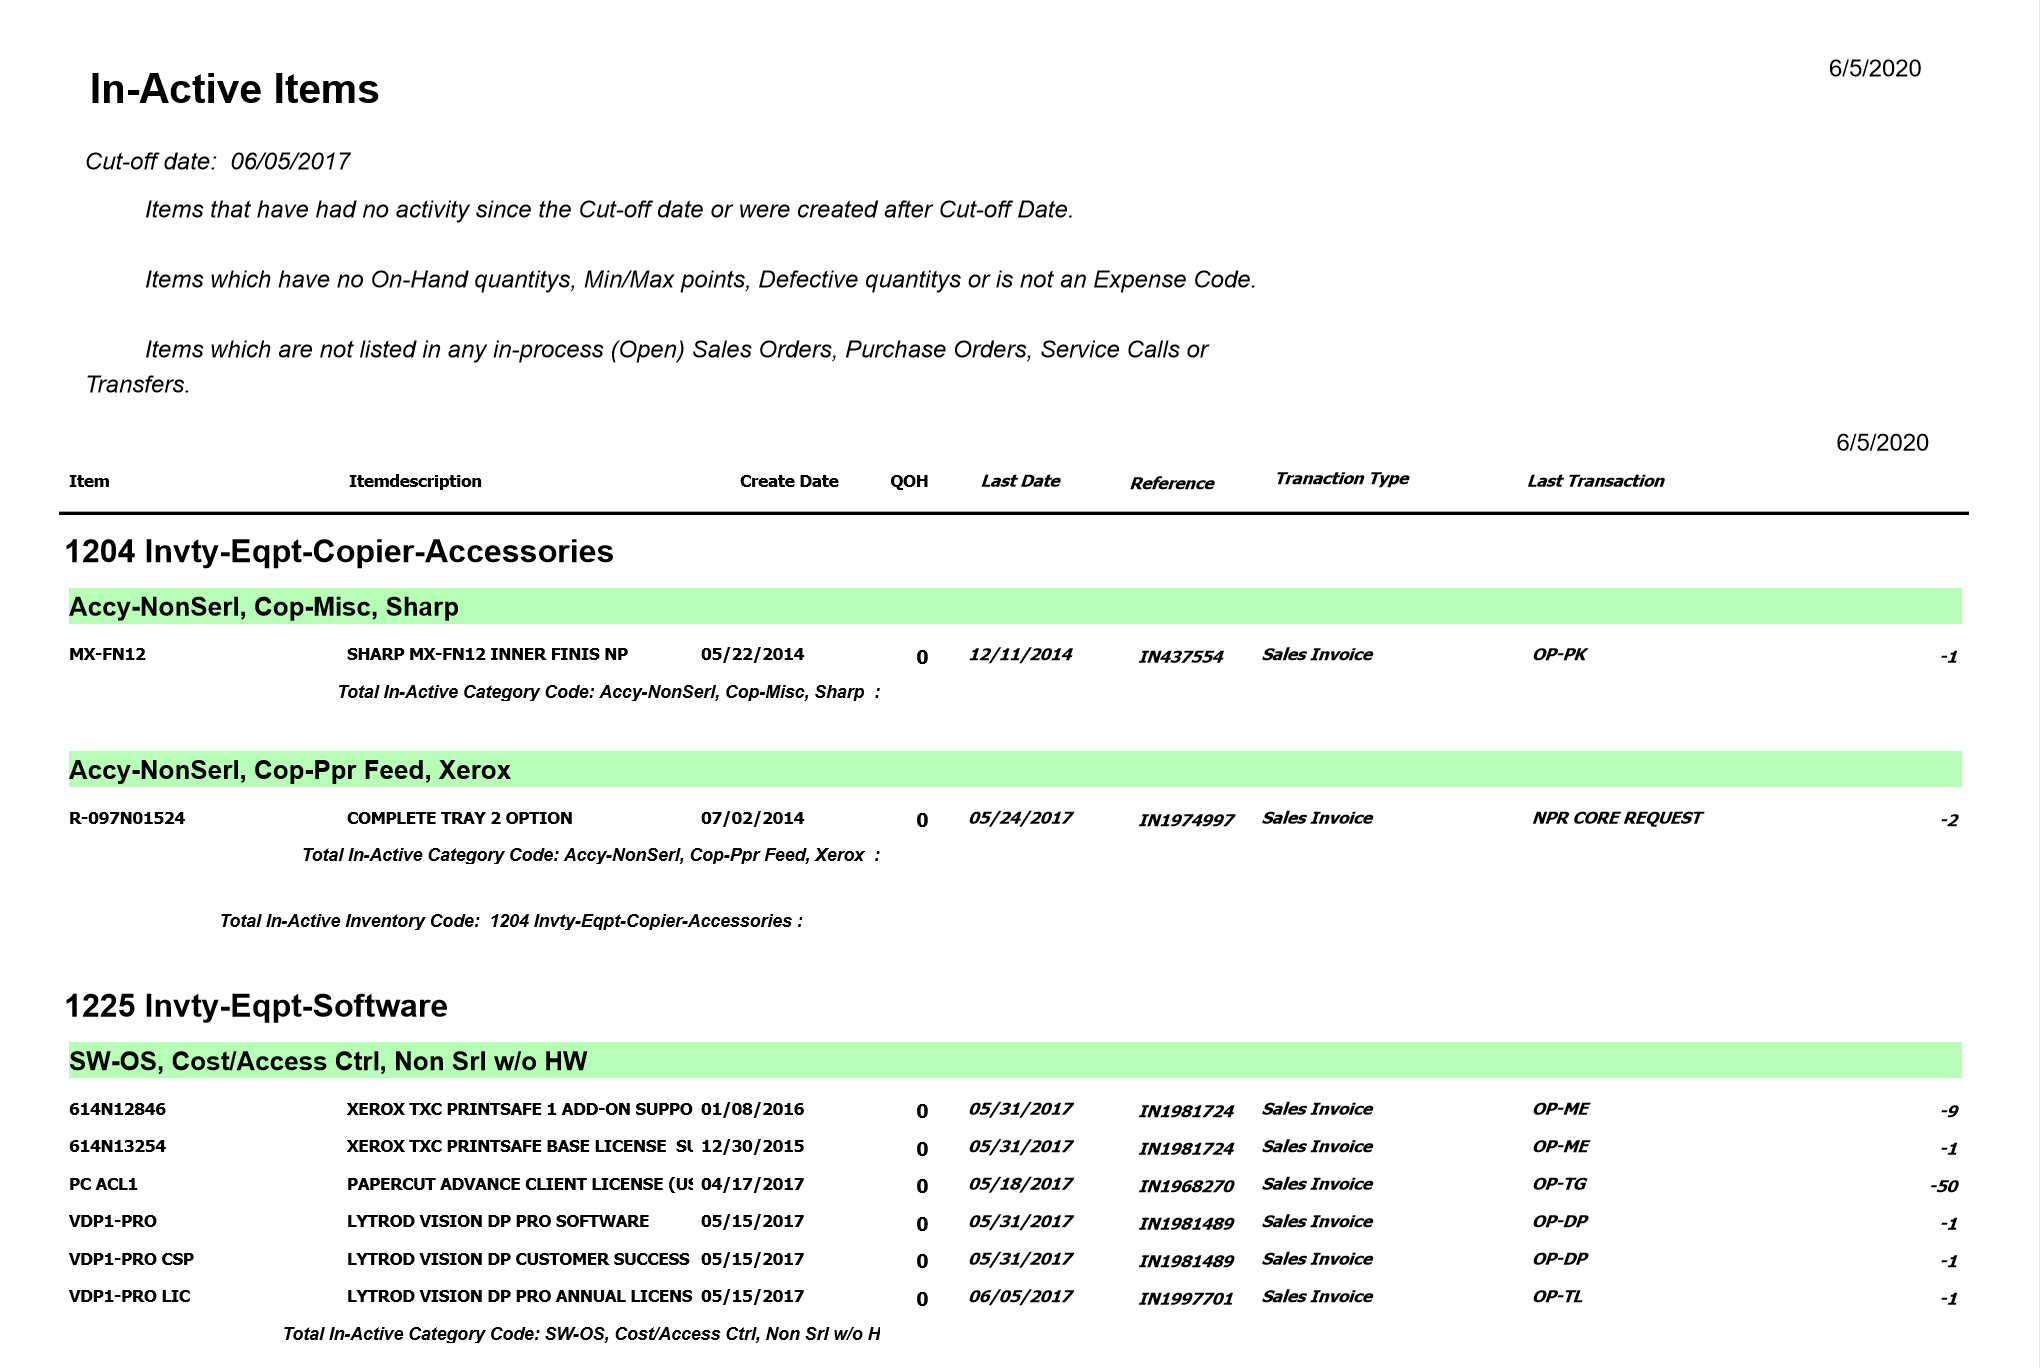The height and width of the screenshot is (1368, 2040).
Task: Click description COMPLETE TRAY 2 OPTION
Action: coord(459,818)
